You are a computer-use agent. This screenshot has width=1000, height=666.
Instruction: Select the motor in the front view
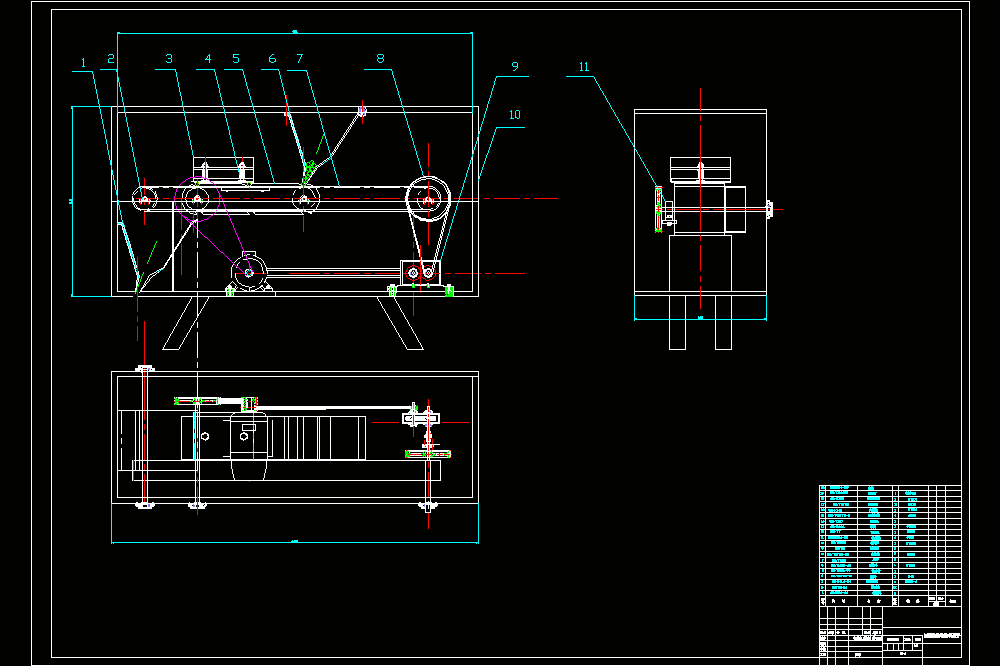tap(249, 272)
